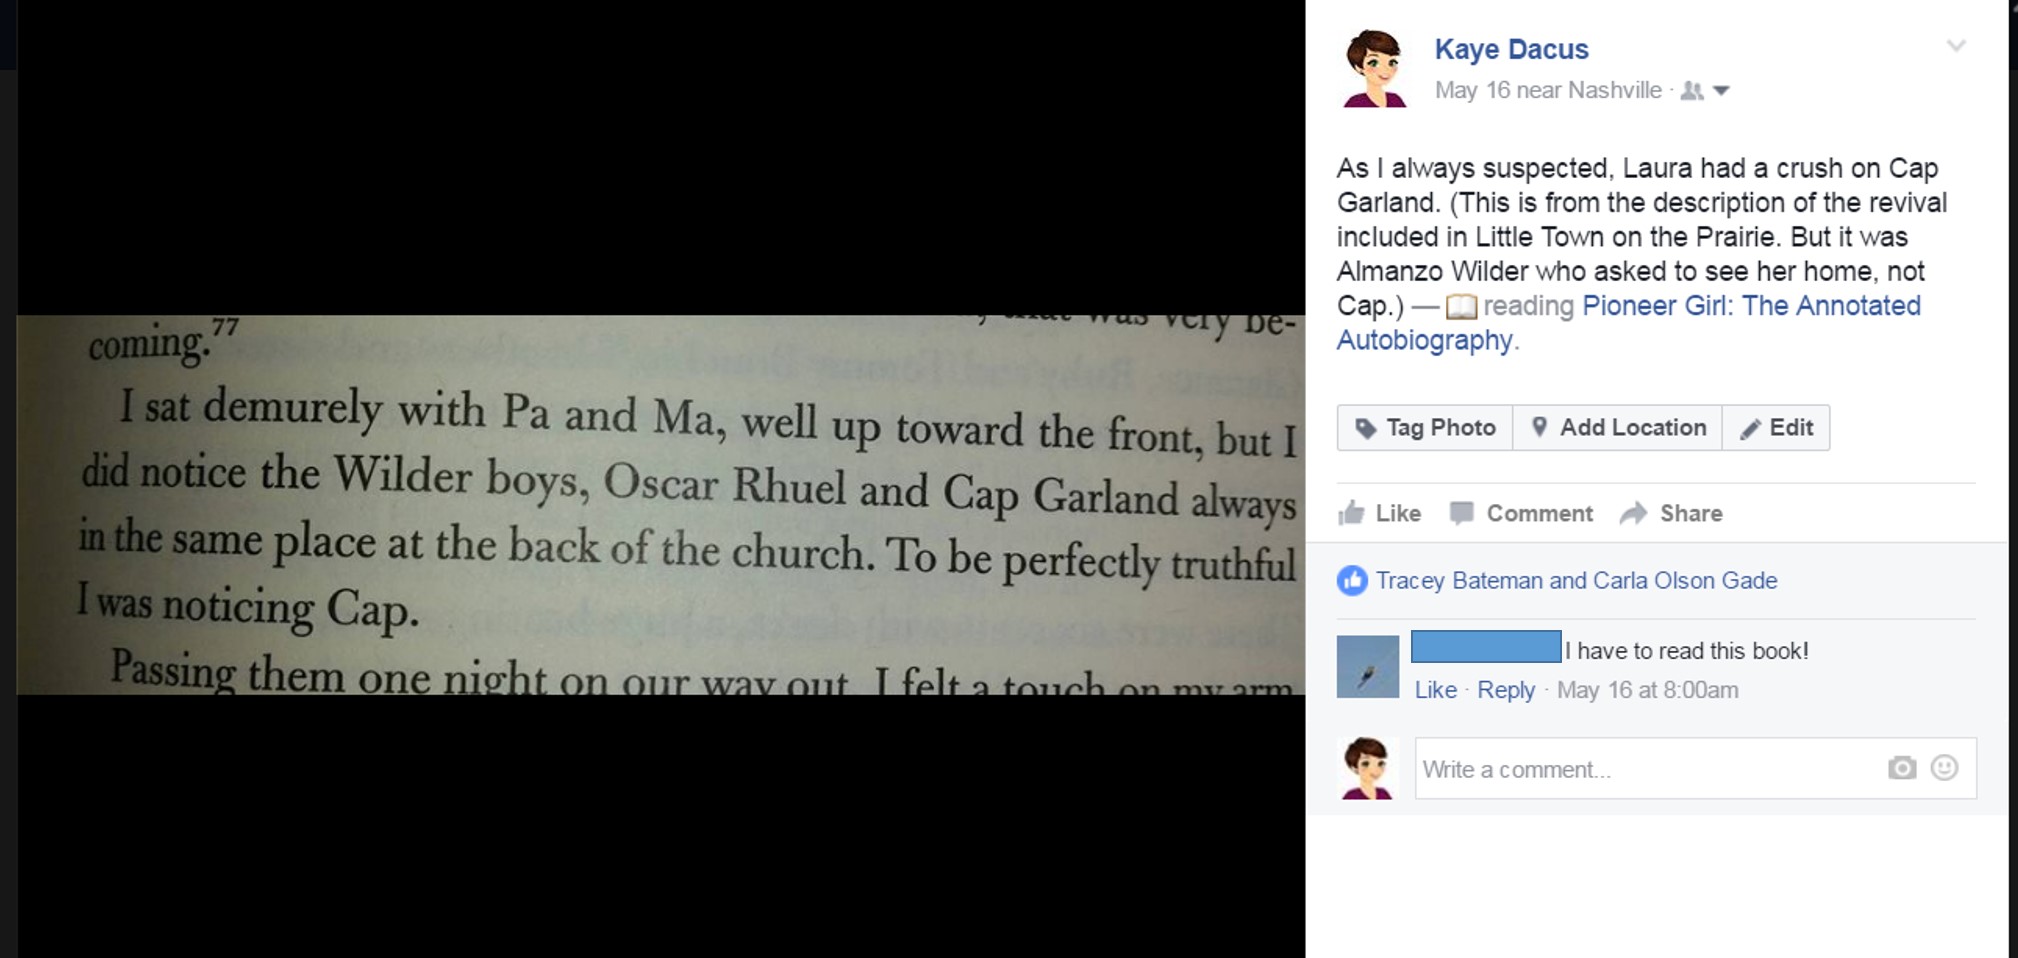Click Reply under the comment
This screenshot has height=958, width=2018.
point(1506,690)
